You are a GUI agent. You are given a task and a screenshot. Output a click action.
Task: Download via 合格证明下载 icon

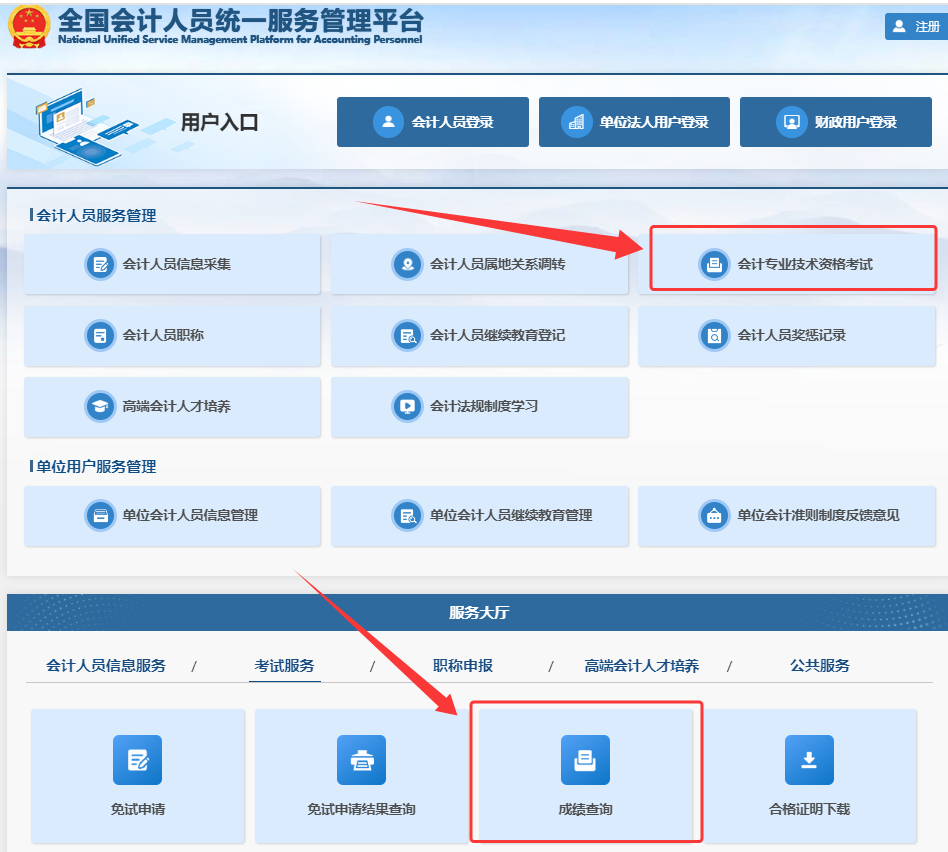(809, 776)
